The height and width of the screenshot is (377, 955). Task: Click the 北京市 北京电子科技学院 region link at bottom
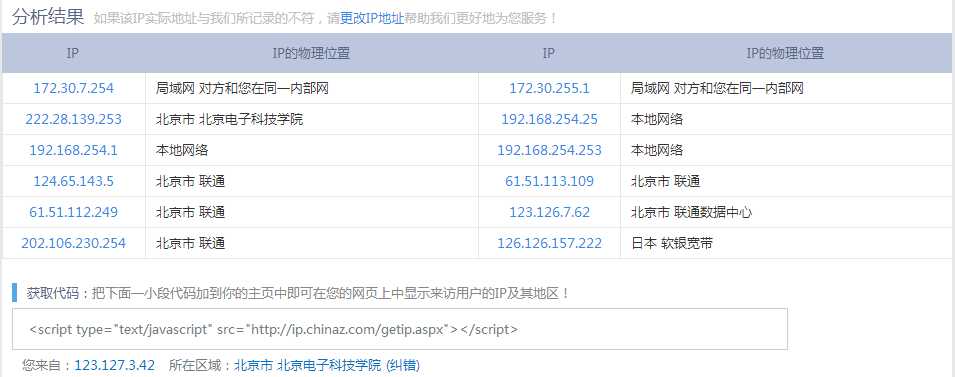[308, 365]
